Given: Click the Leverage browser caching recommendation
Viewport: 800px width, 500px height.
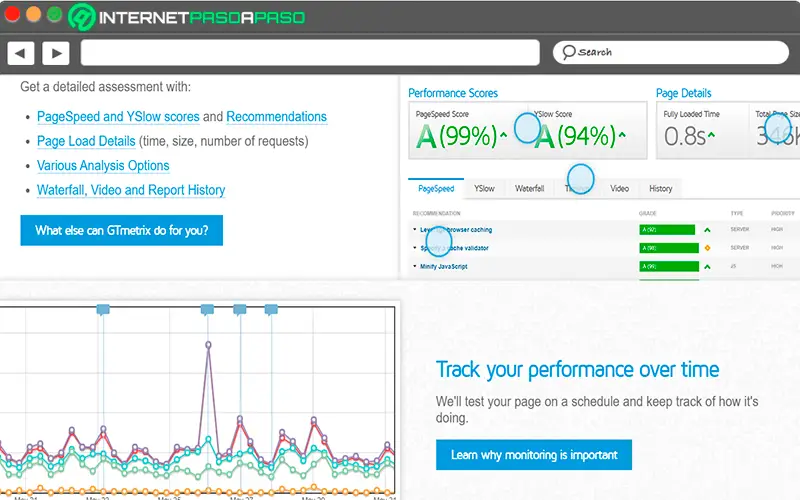Looking at the screenshot, I should (x=456, y=230).
